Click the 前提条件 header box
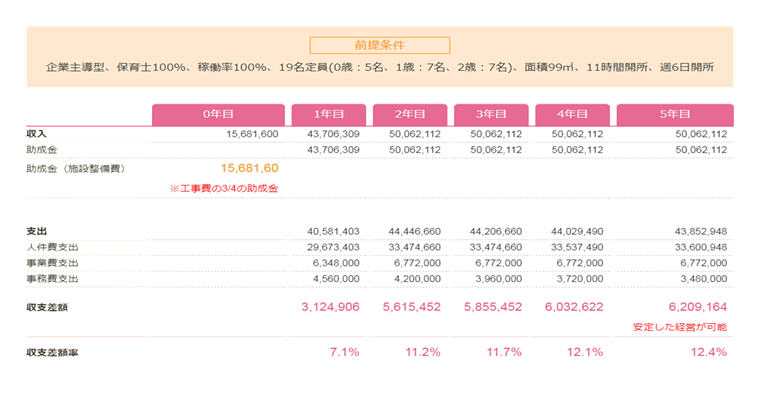This screenshot has height=399, width=760. (380, 46)
